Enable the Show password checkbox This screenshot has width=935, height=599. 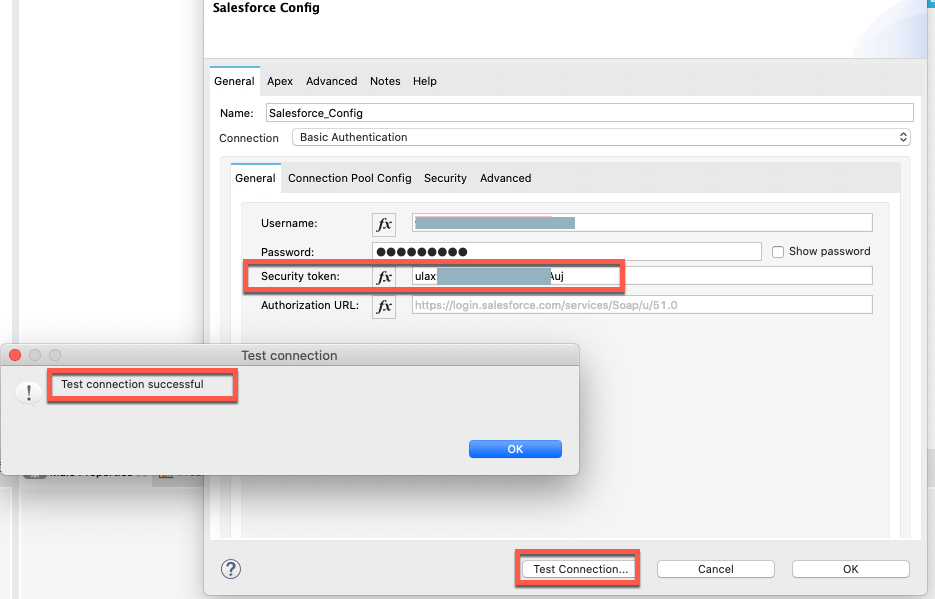click(x=778, y=252)
